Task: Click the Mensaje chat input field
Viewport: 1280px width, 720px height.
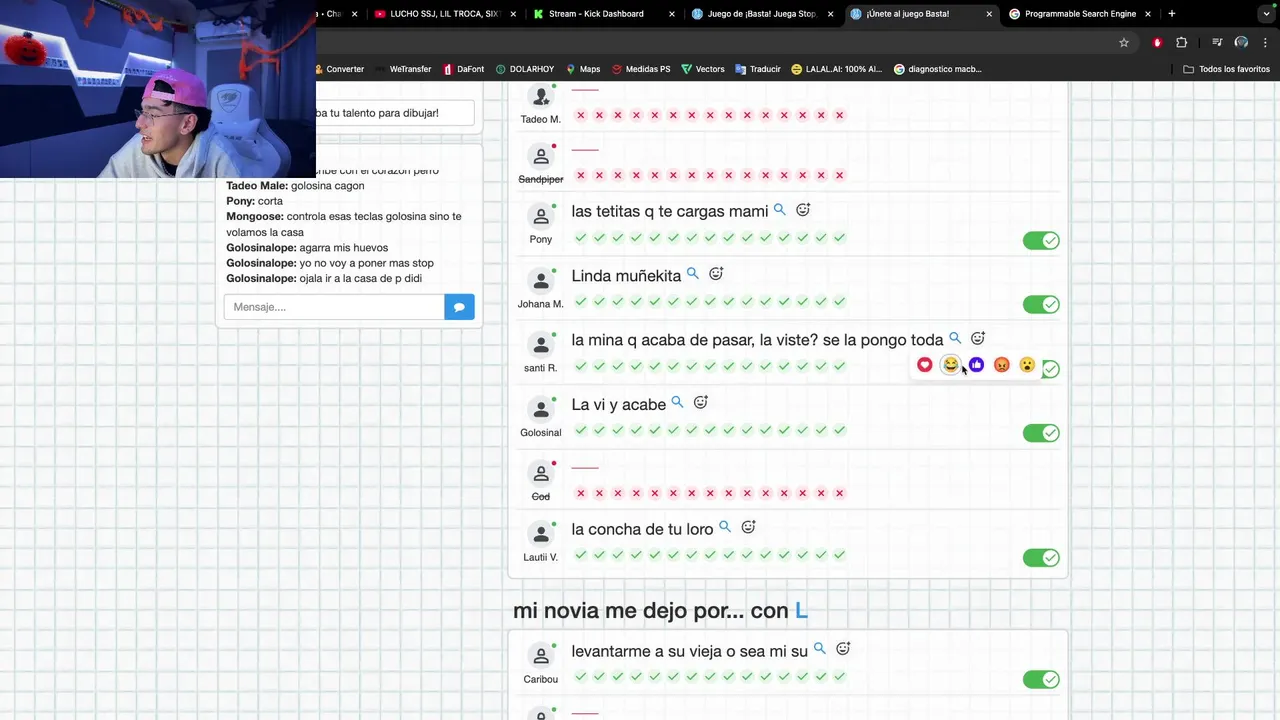Action: (x=334, y=307)
